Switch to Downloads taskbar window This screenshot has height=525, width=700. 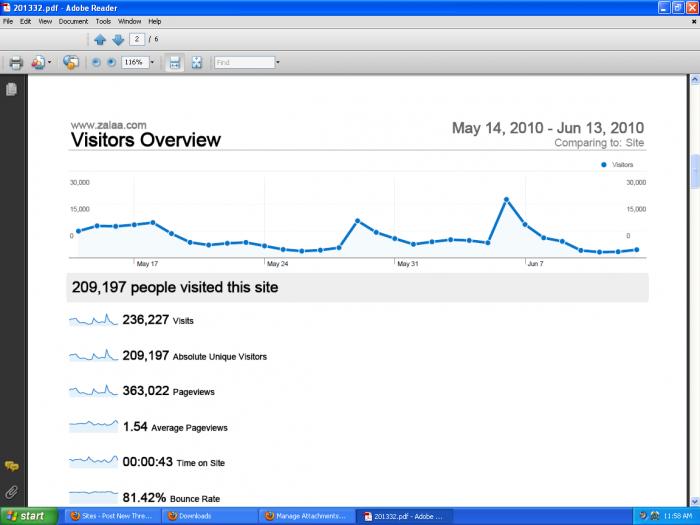208,516
